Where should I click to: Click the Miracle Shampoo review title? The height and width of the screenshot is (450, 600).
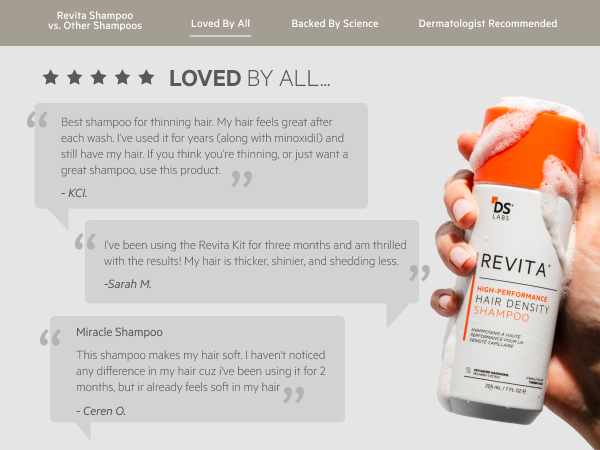(119, 332)
